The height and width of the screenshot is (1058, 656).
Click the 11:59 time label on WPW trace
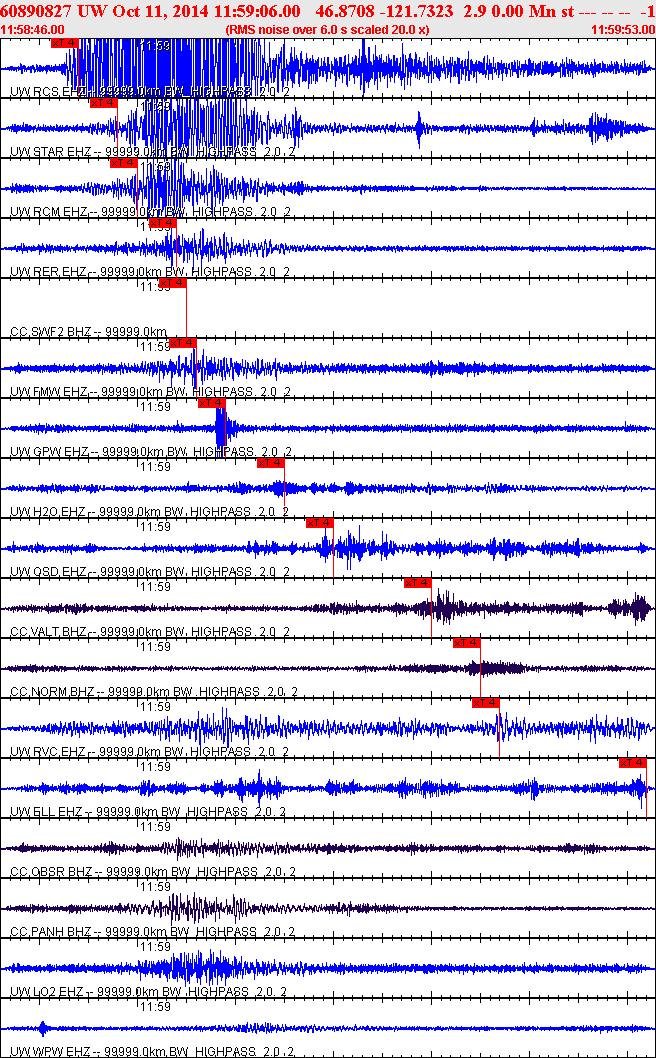[x=155, y=1007]
